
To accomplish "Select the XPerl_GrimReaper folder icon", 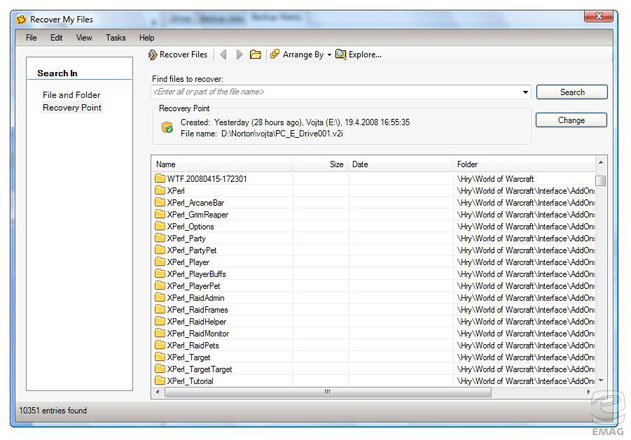I will click(x=160, y=214).
